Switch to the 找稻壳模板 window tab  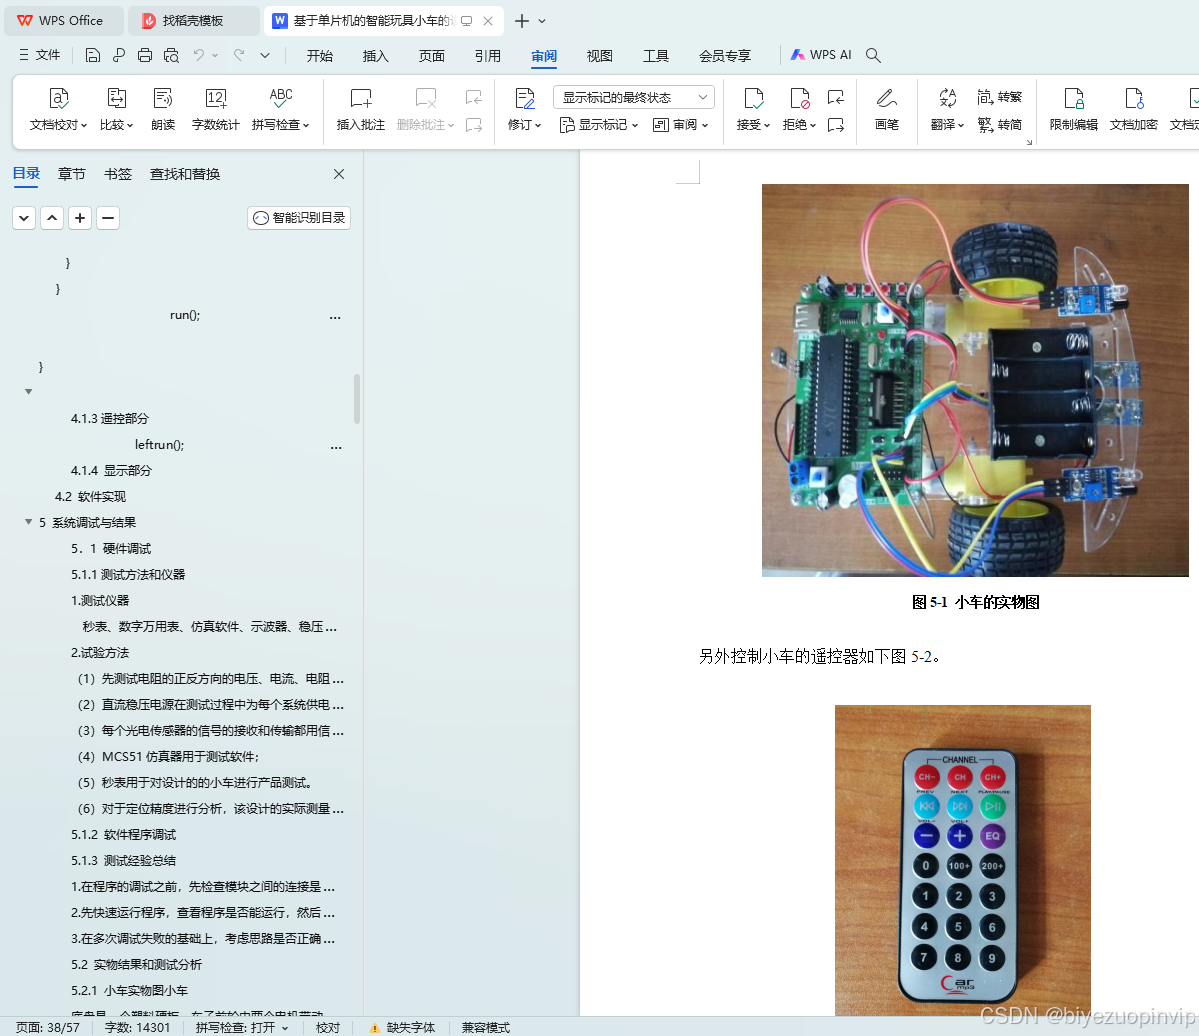pyautogui.click(x=193, y=21)
